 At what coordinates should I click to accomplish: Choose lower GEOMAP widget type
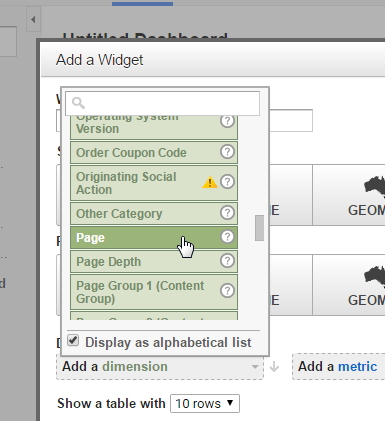tap(349, 285)
